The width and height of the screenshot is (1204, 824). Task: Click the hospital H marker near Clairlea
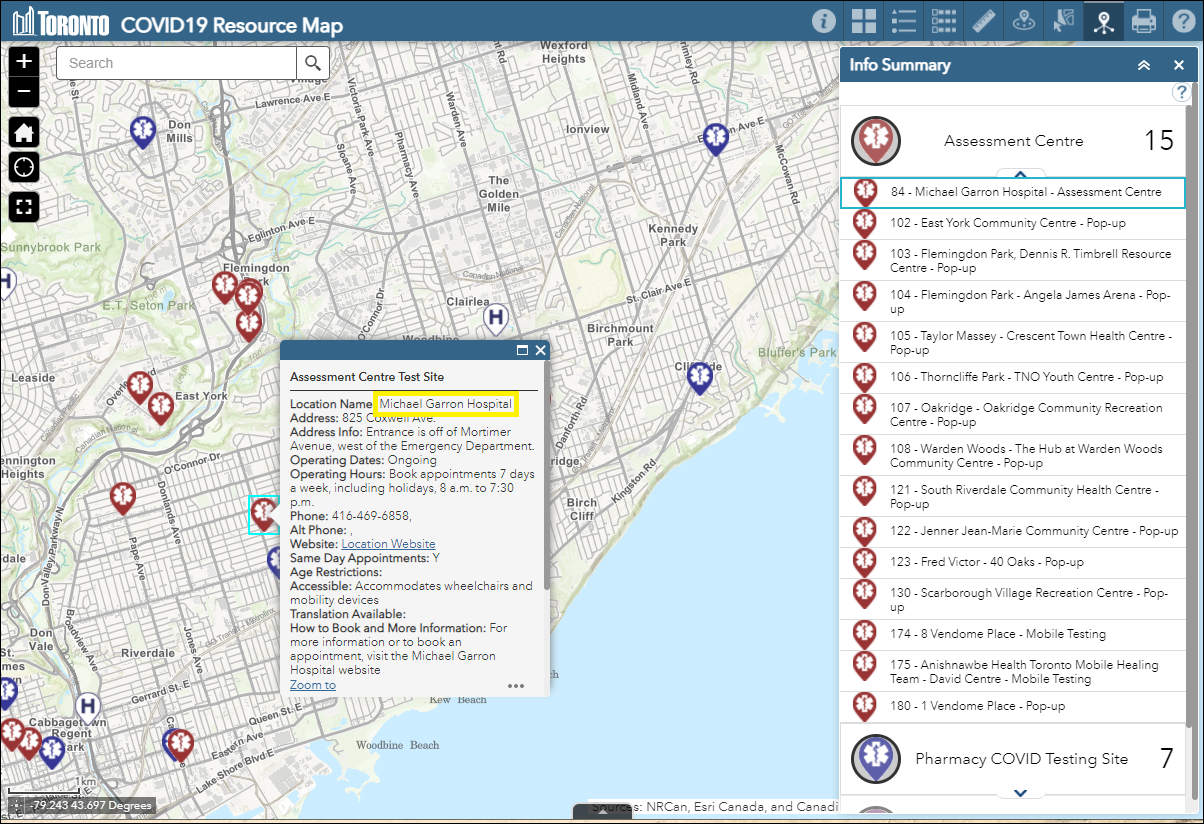click(x=495, y=319)
